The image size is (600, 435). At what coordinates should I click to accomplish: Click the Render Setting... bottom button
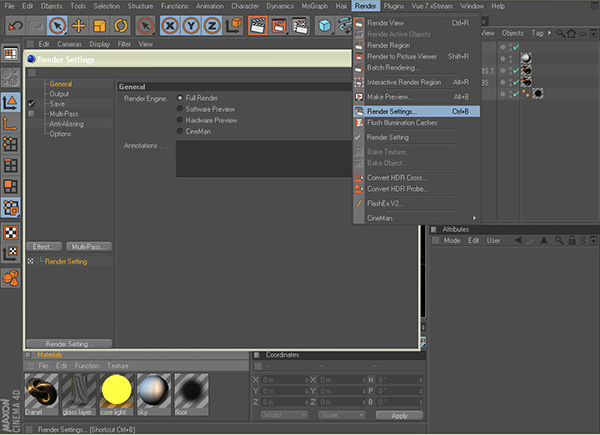(69, 344)
